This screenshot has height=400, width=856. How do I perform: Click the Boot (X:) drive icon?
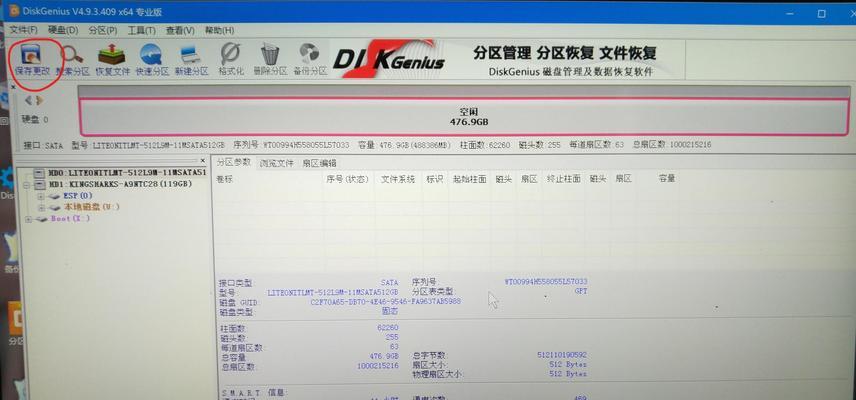pyautogui.click(x=41, y=219)
